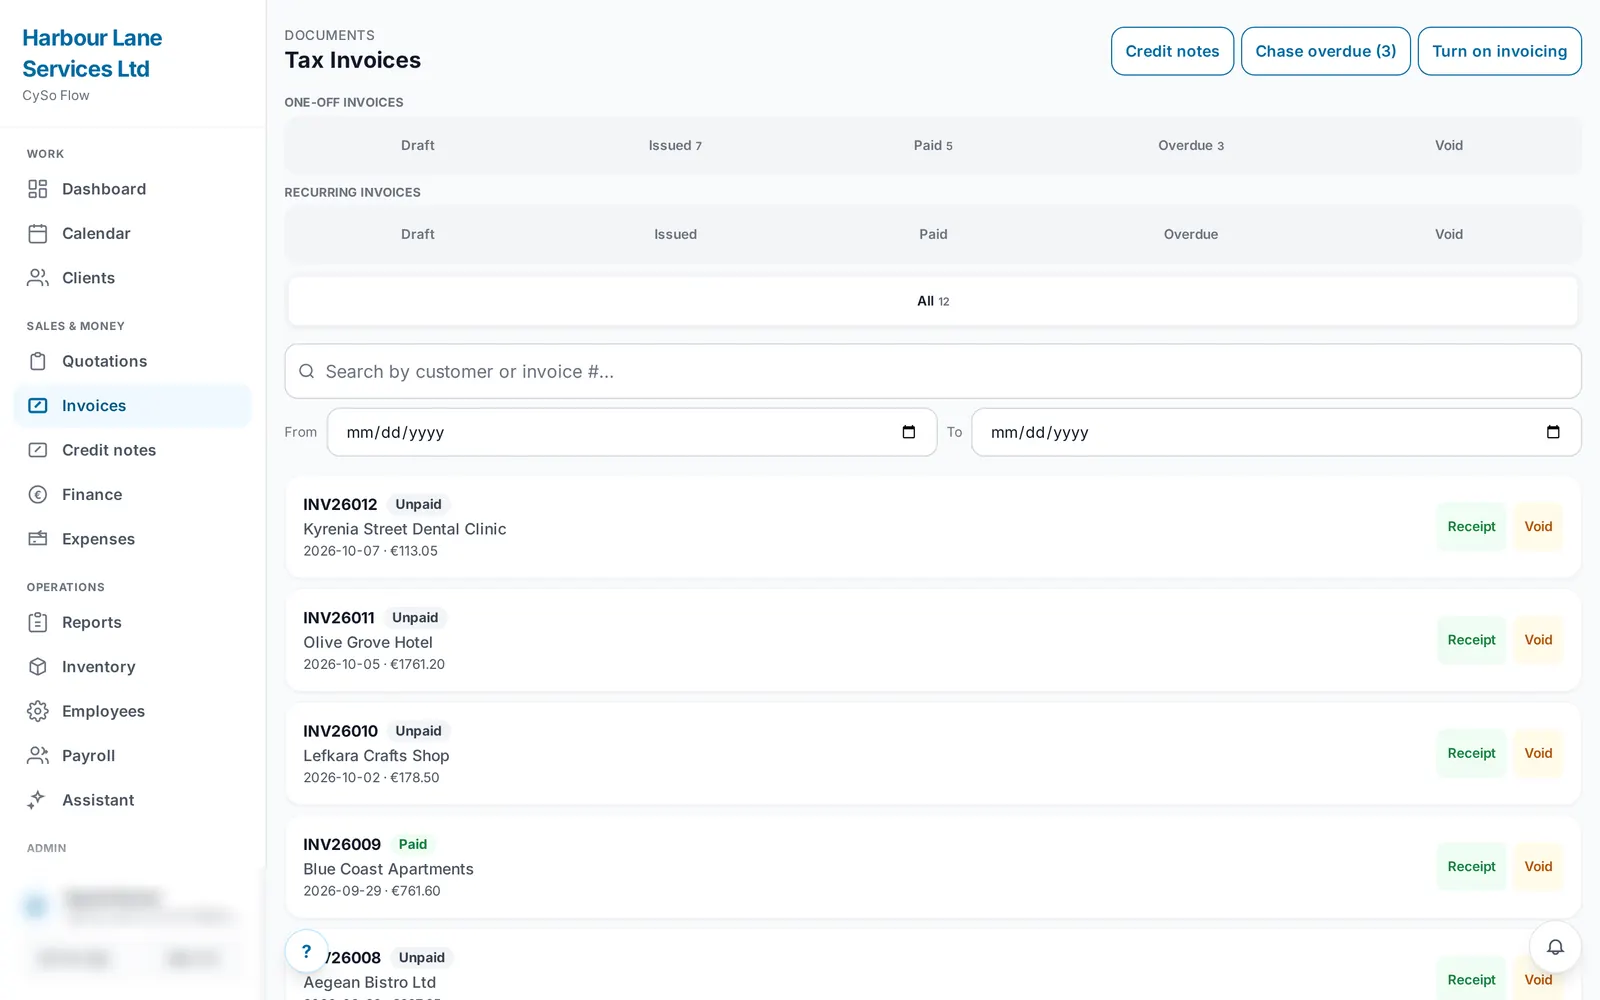Image resolution: width=1600 pixels, height=1000 pixels.
Task: Click the Invoices sidebar icon
Action: 38,406
